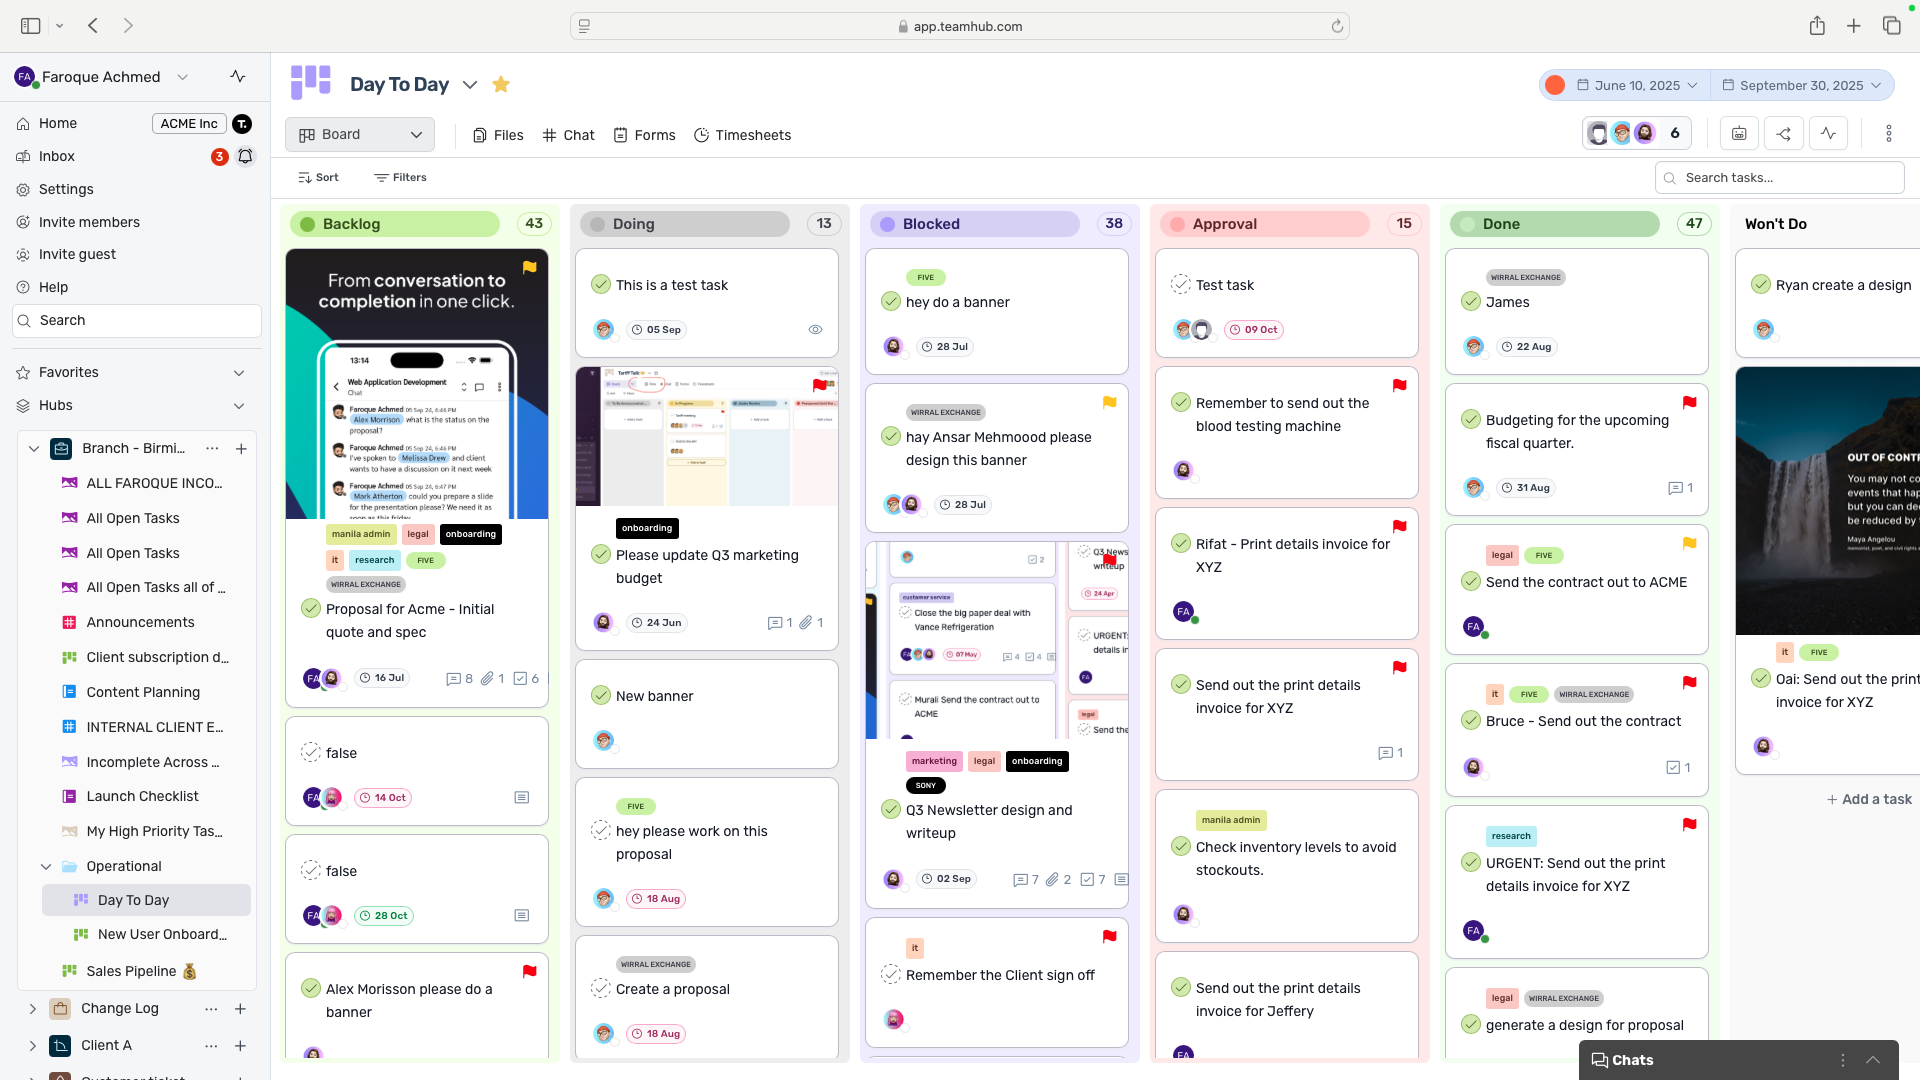The image size is (1920, 1080).
Task: Click the Search tasks input field
Action: tap(1780, 177)
